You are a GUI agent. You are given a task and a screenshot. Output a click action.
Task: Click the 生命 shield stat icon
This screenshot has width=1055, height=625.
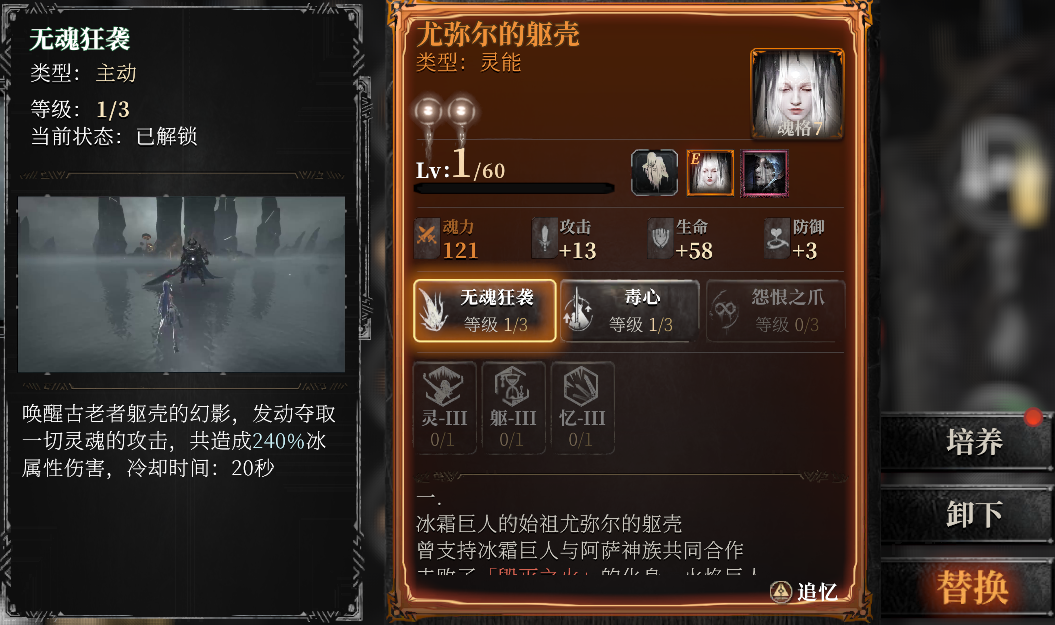pos(660,239)
